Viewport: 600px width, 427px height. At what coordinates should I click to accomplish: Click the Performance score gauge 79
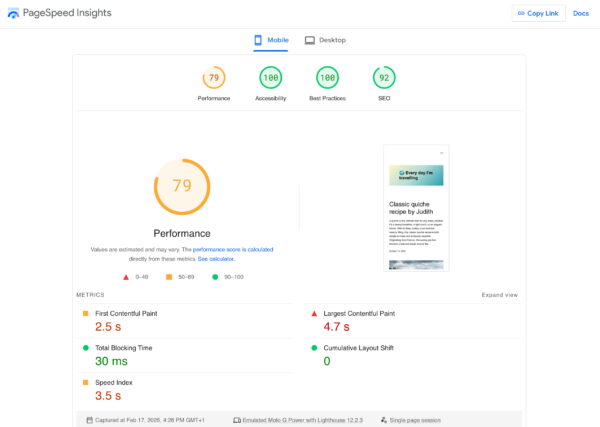pyautogui.click(x=213, y=78)
